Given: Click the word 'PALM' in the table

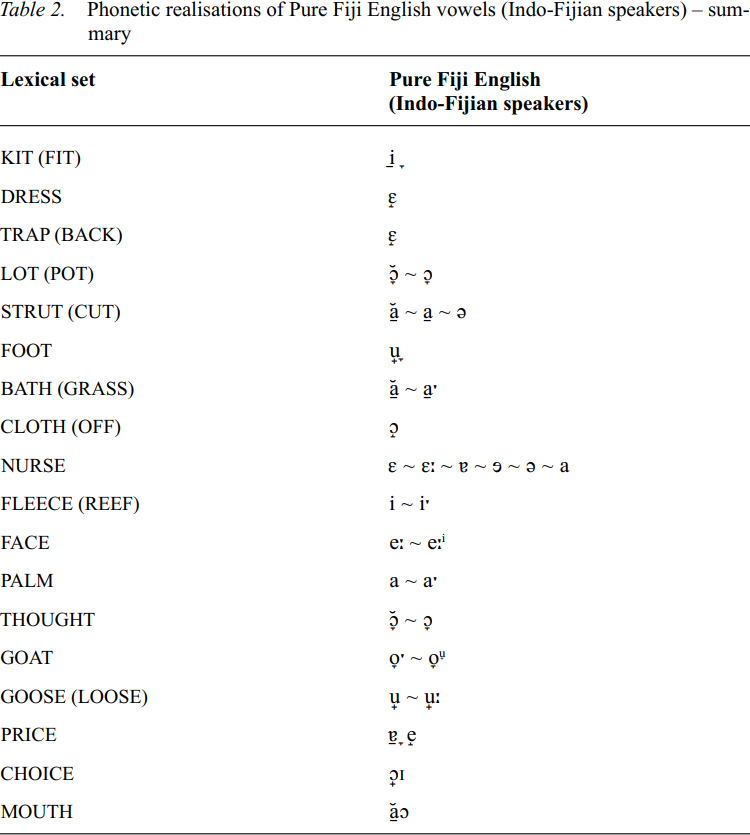Looking at the screenshot, I should pos(27,581).
